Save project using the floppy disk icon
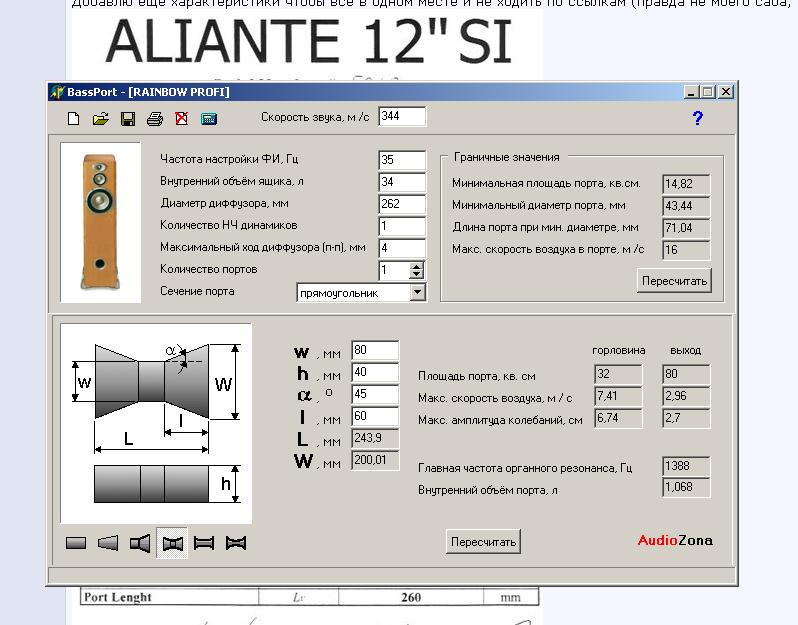Screen dimensions: 798x625 click(128, 119)
